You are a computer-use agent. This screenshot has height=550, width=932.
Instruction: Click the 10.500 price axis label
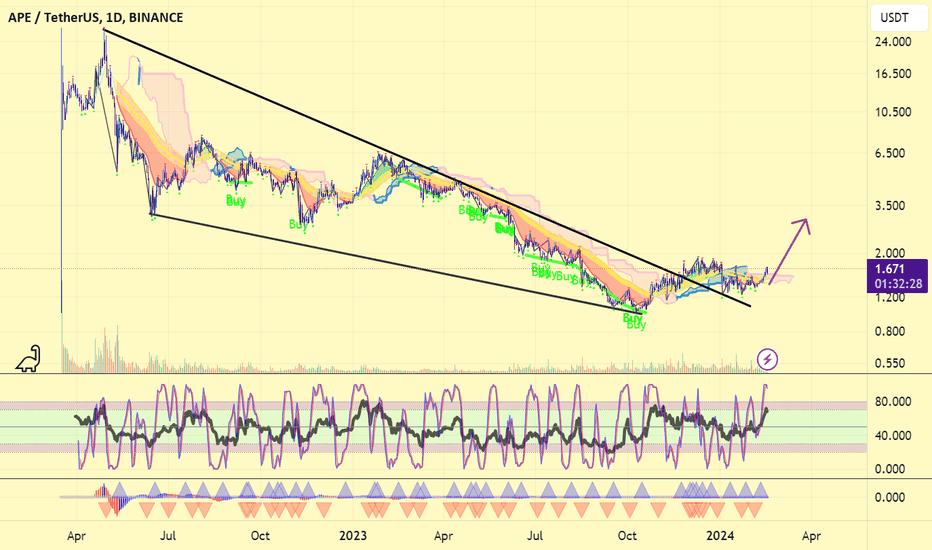893,112
